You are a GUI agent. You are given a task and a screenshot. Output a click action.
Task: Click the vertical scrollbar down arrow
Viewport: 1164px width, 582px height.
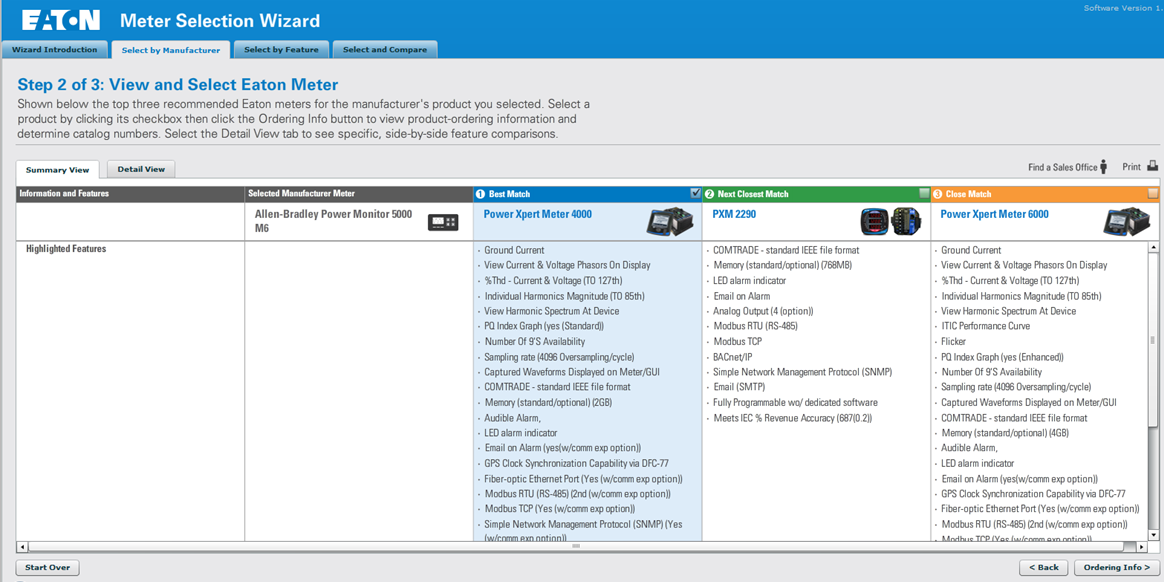(1153, 534)
